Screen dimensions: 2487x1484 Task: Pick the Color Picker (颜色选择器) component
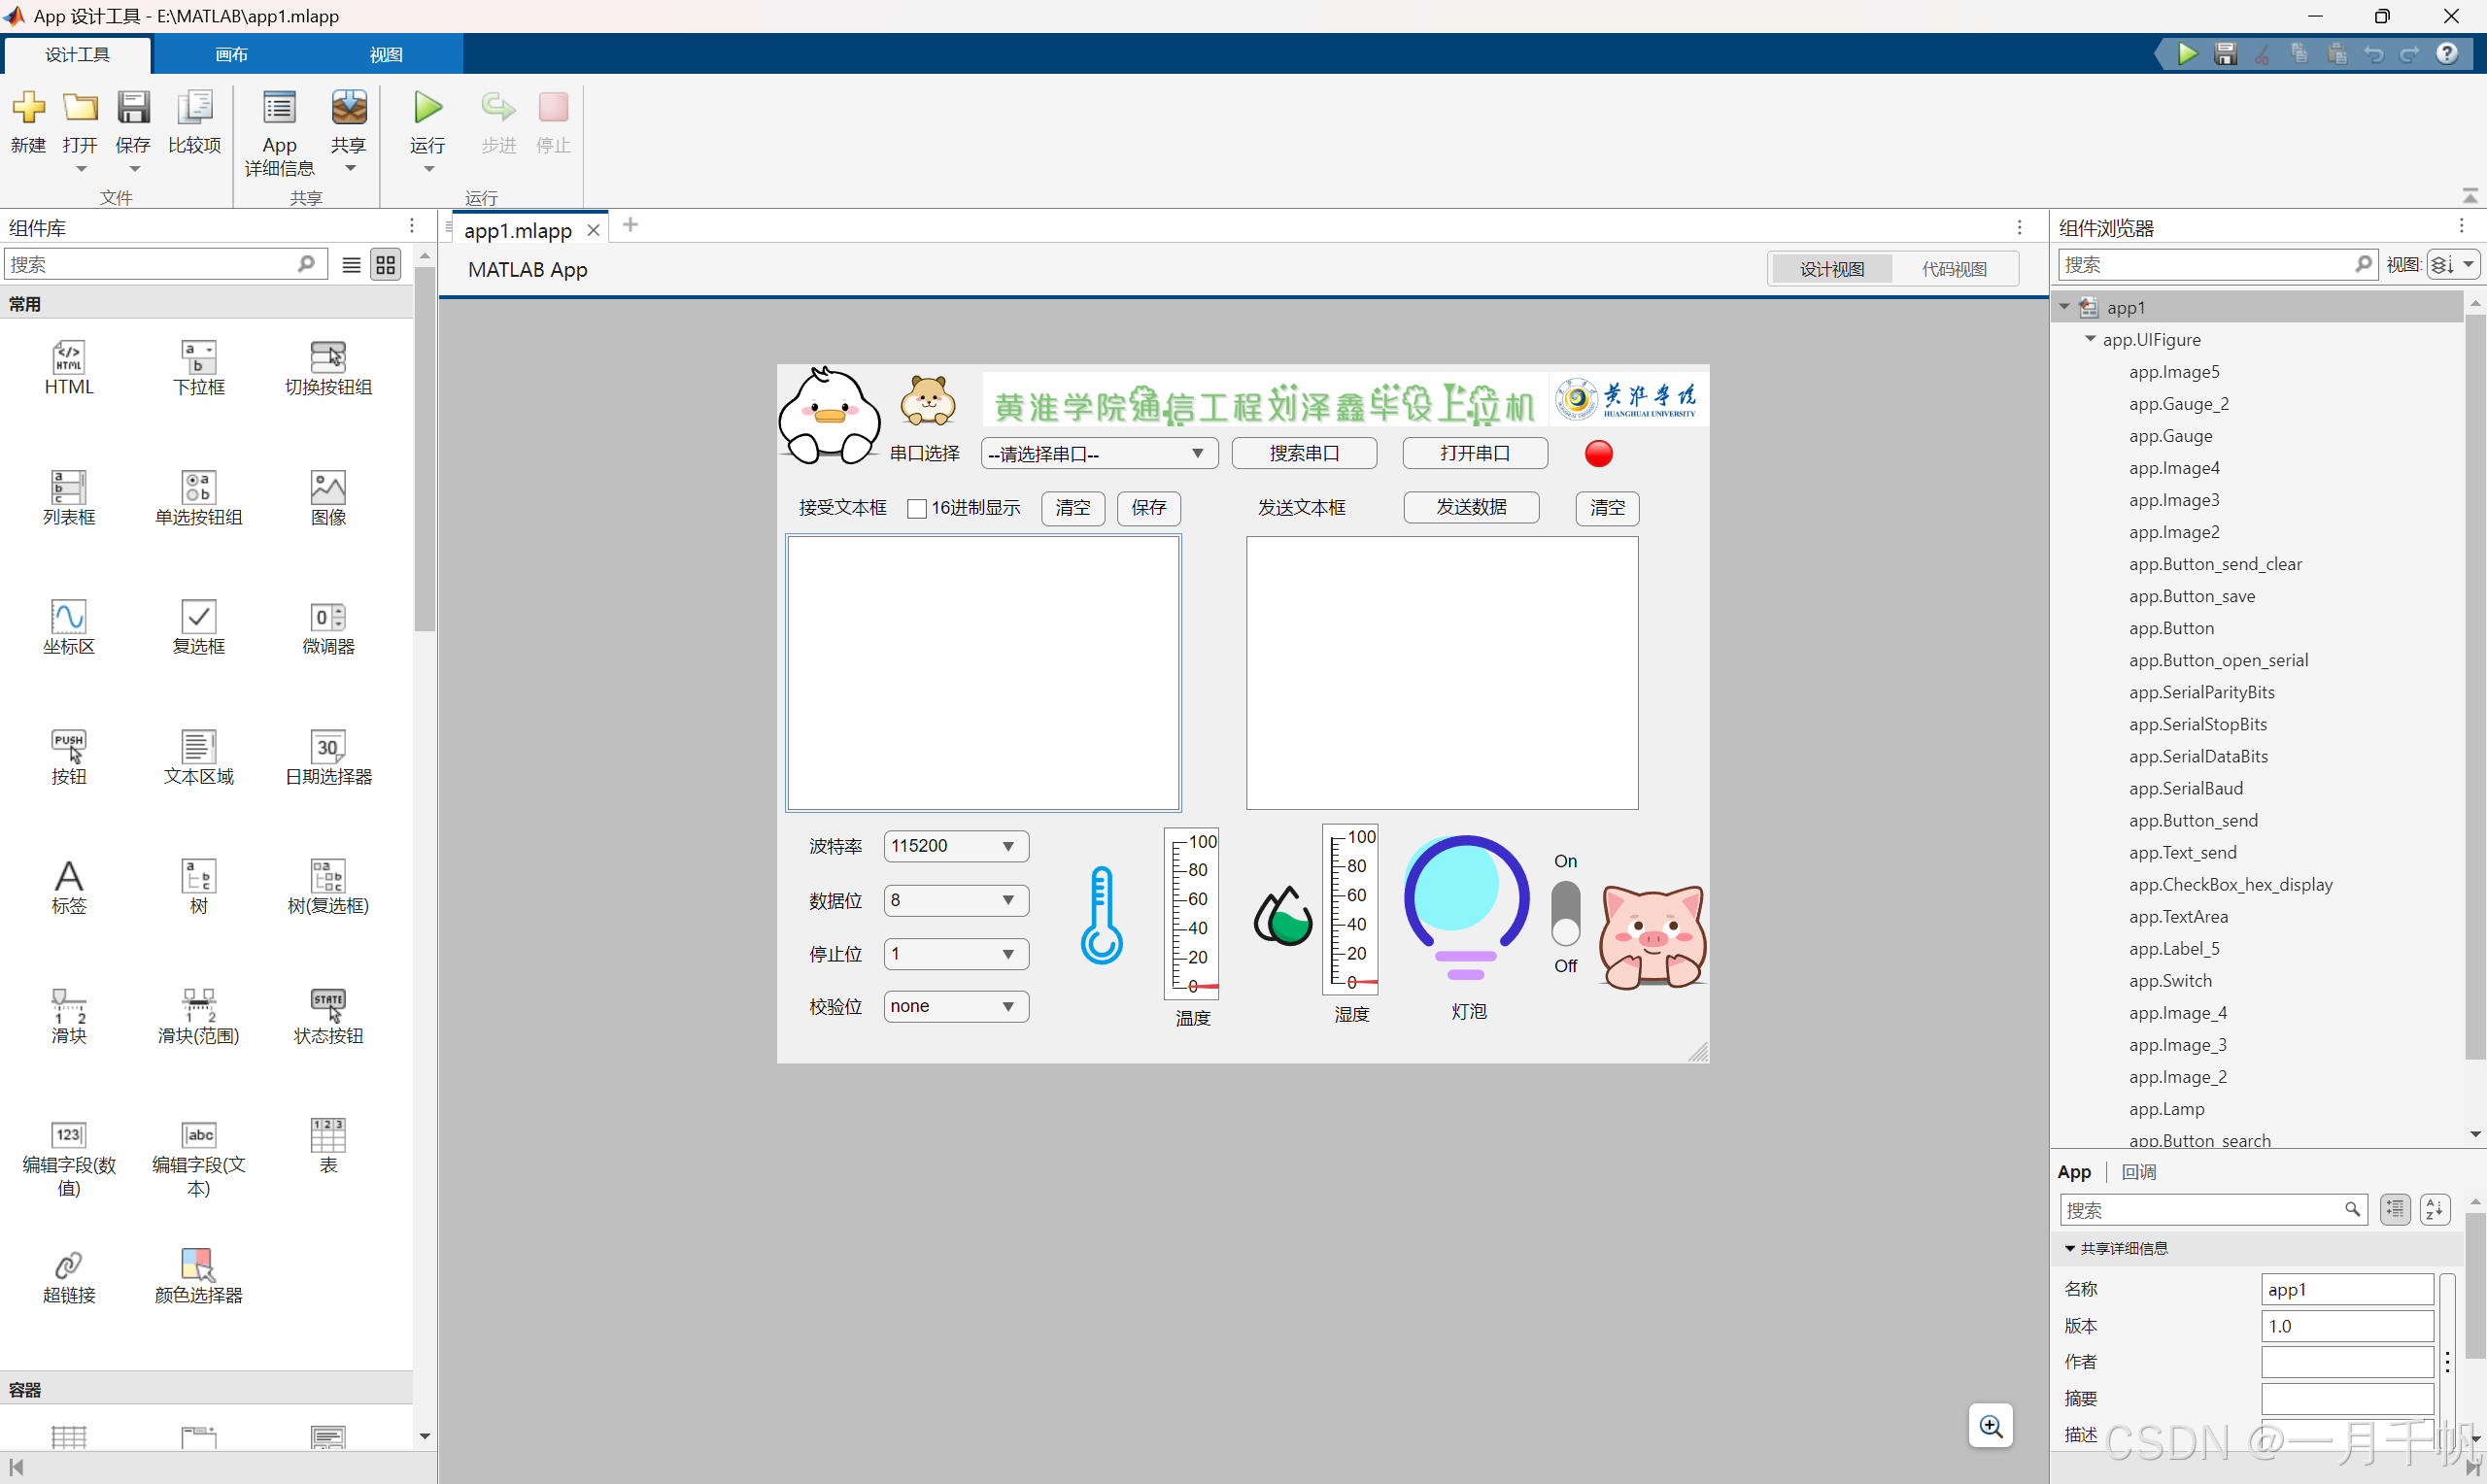tap(198, 1265)
